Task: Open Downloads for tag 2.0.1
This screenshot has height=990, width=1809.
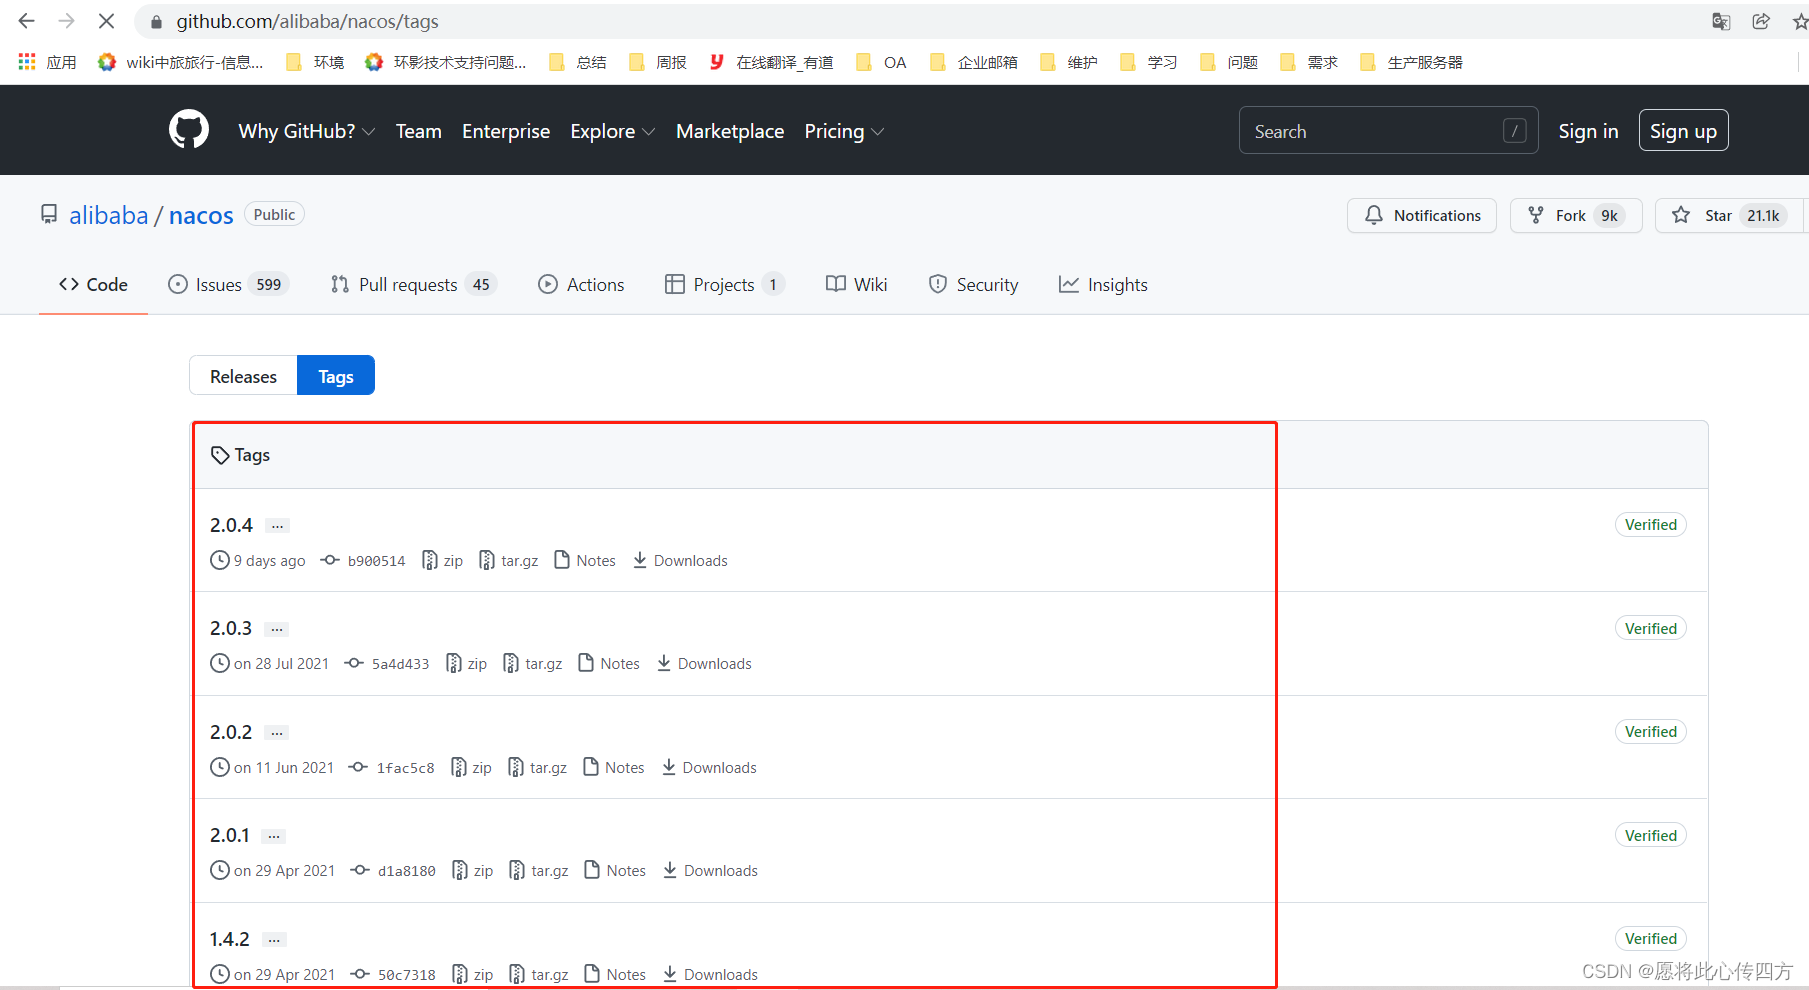Action: point(710,871)
